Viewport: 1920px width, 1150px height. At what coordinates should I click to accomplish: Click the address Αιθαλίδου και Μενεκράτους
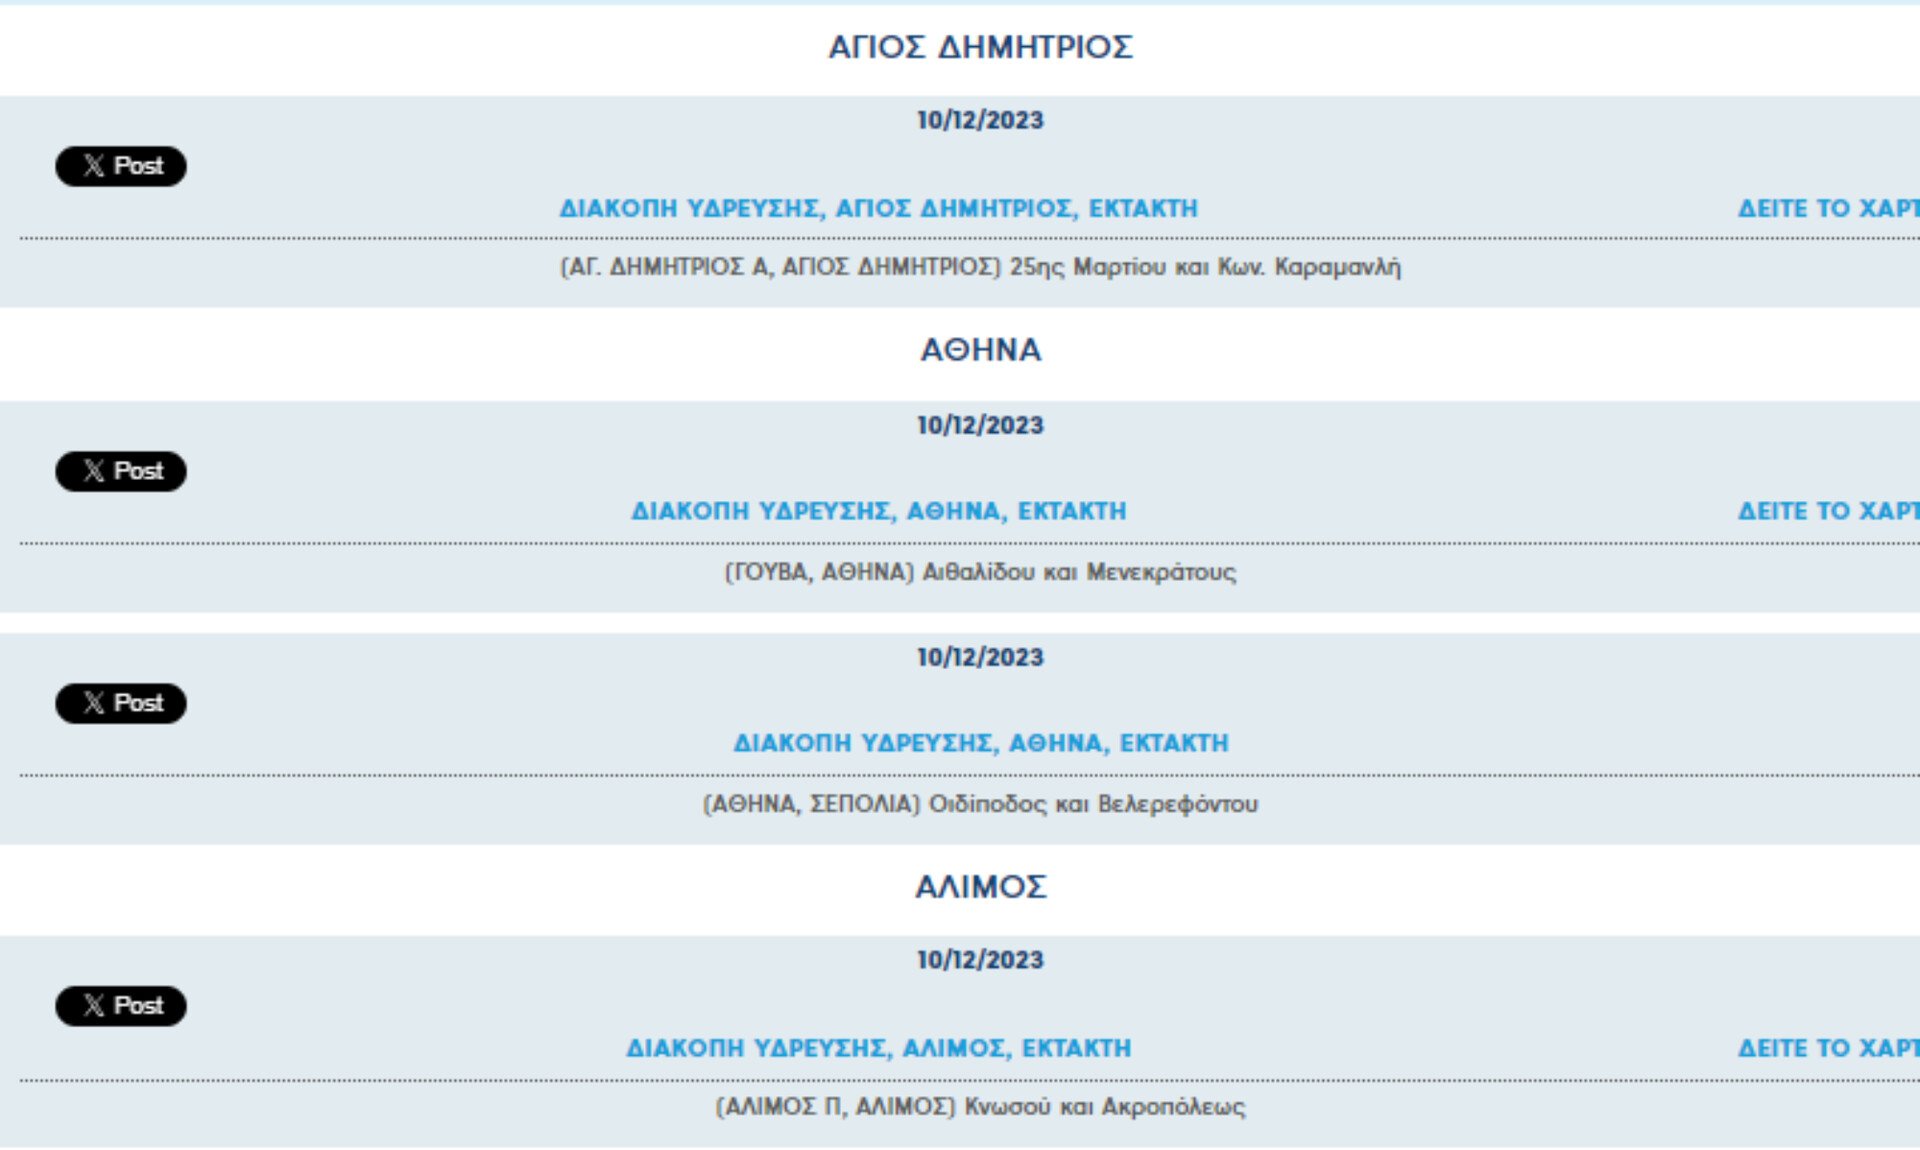pos(1079,572)
